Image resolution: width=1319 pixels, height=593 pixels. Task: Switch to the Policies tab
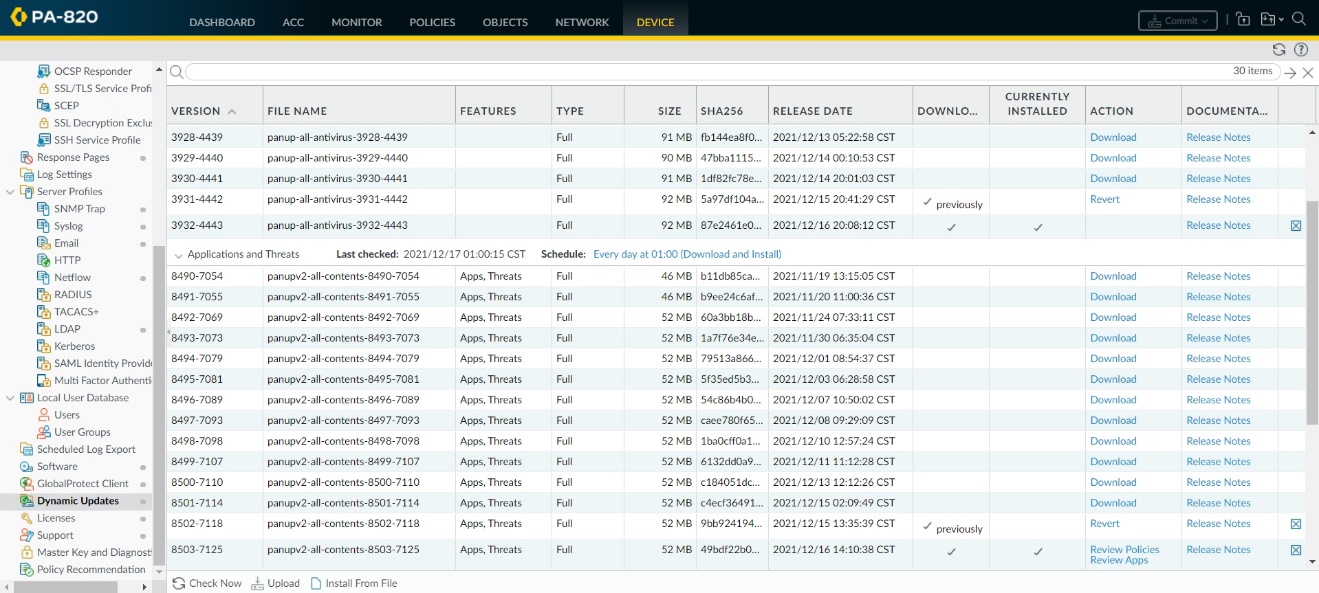point(432,22)
